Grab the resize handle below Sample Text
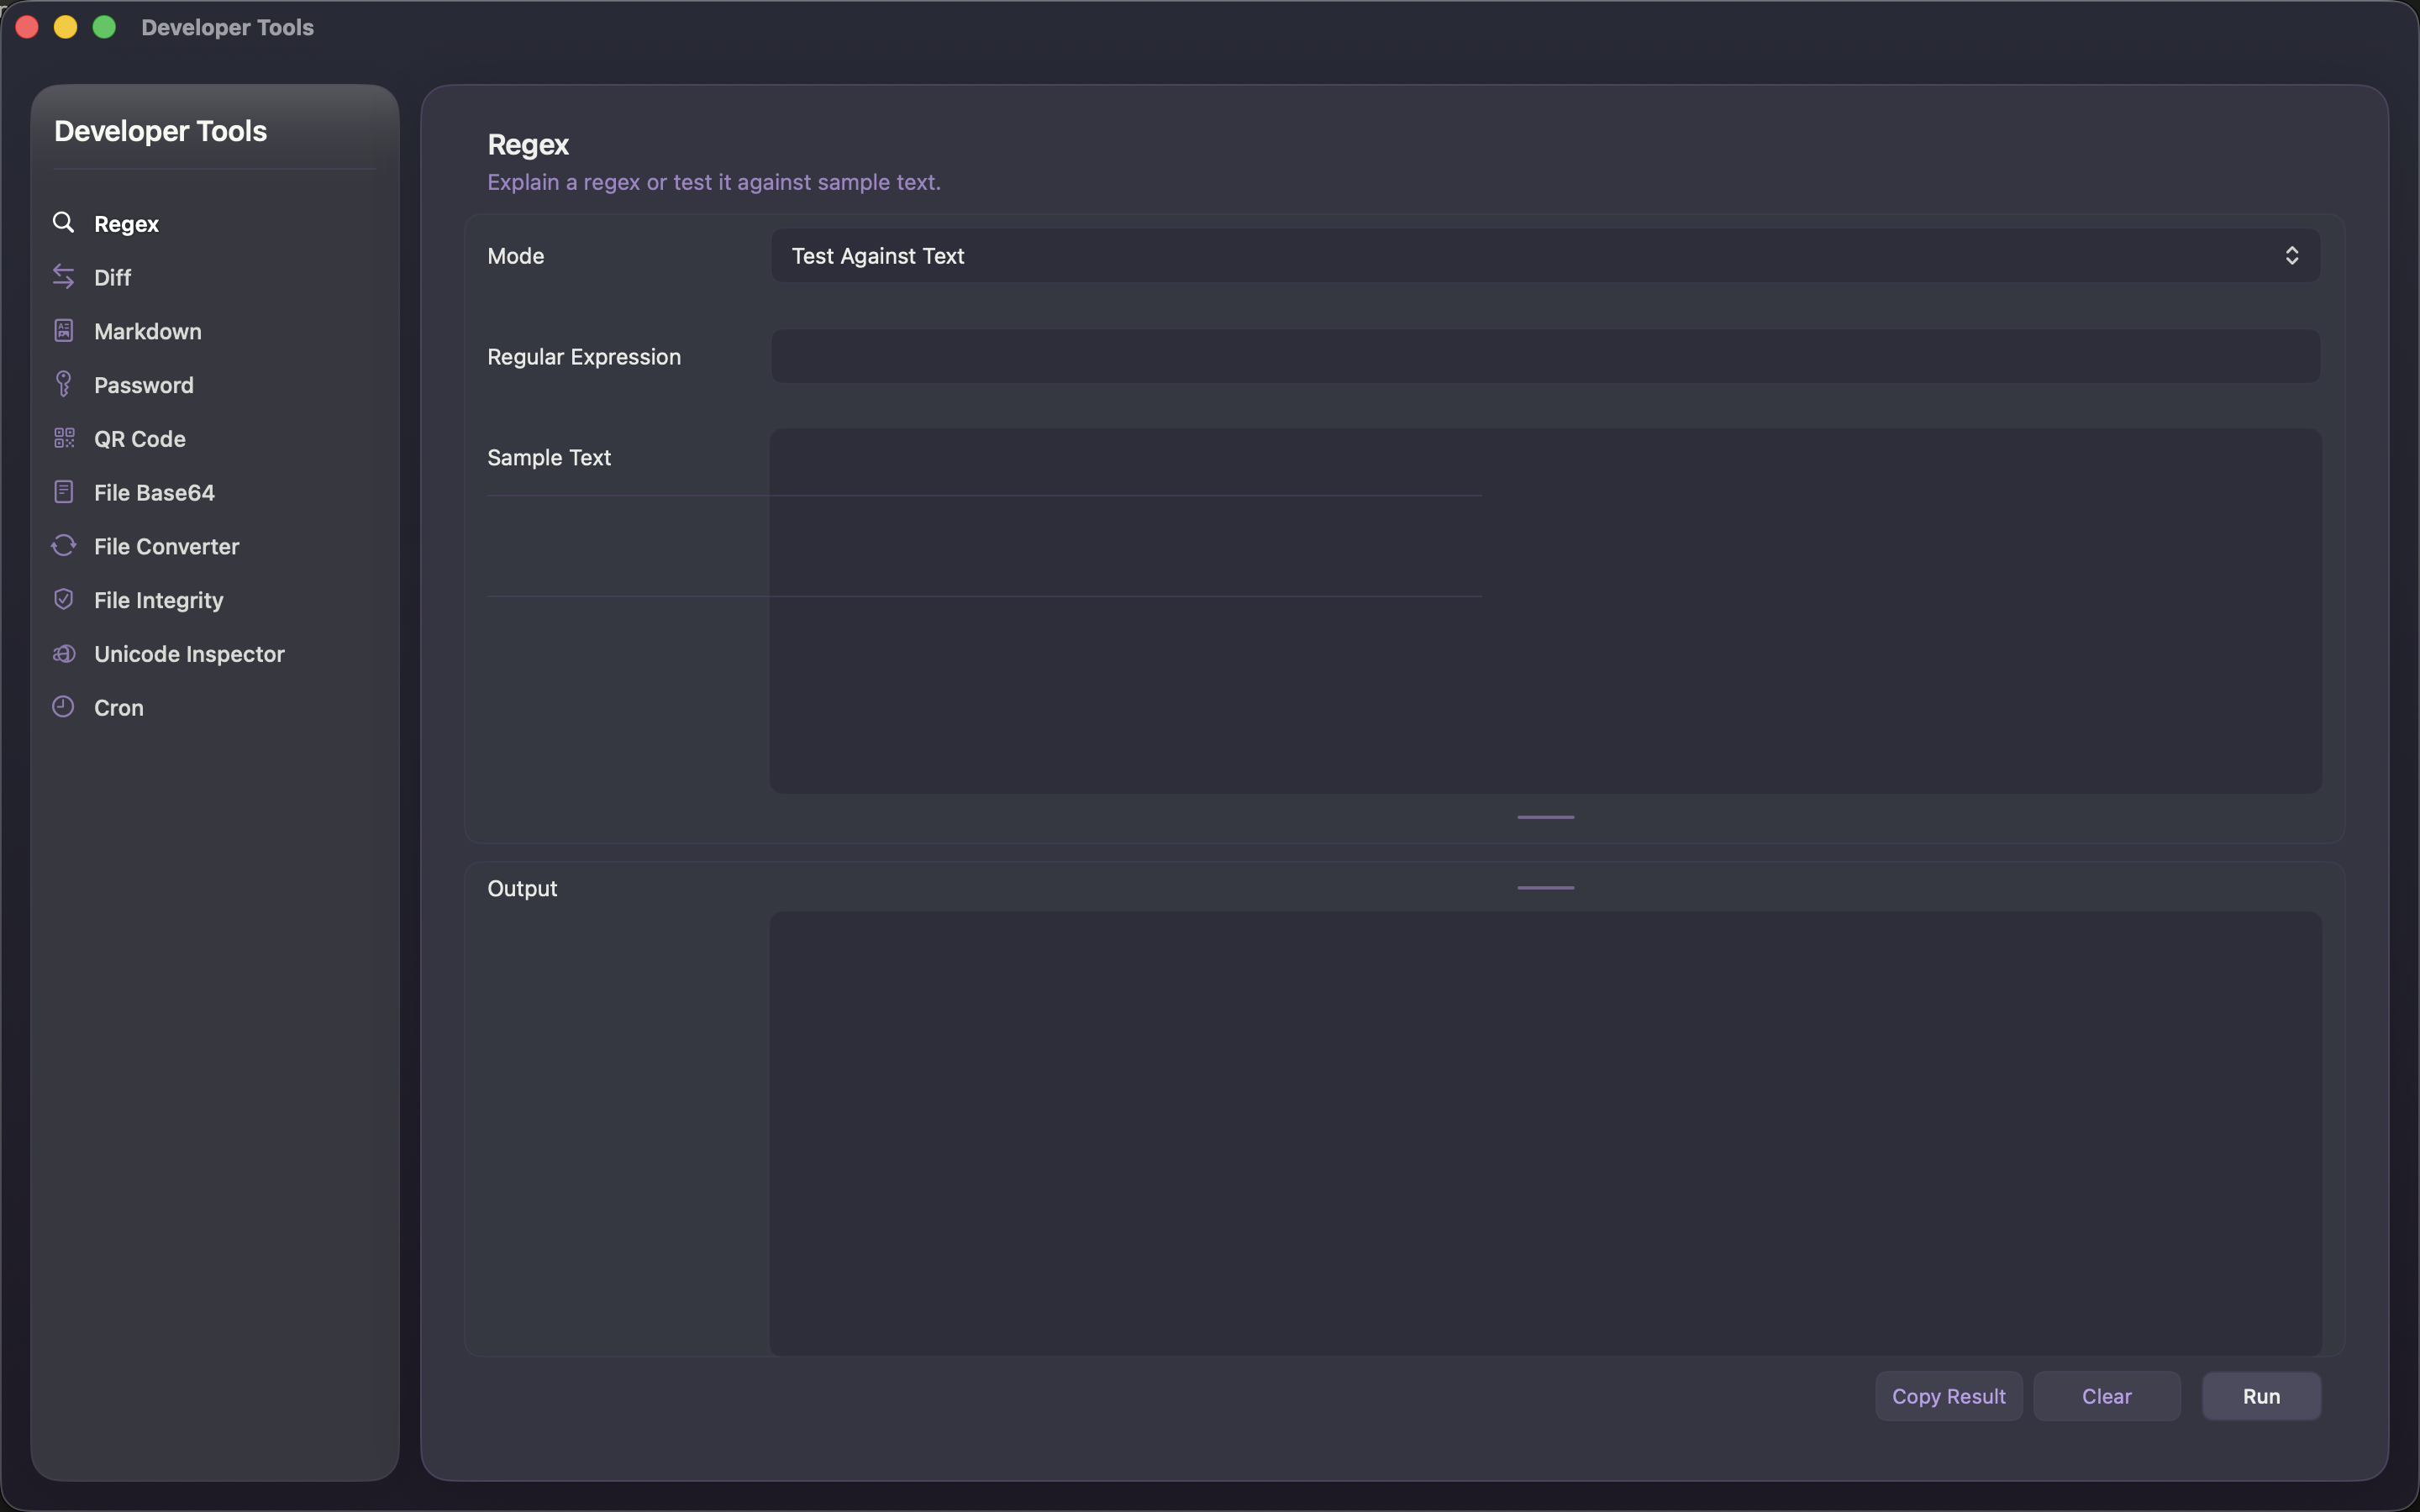The image size is (2420, 1512). coord(1545,817)
